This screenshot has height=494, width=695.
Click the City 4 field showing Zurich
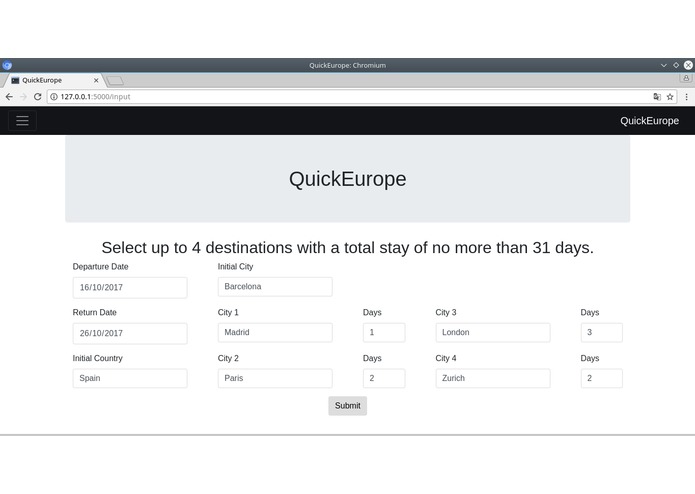493,378
